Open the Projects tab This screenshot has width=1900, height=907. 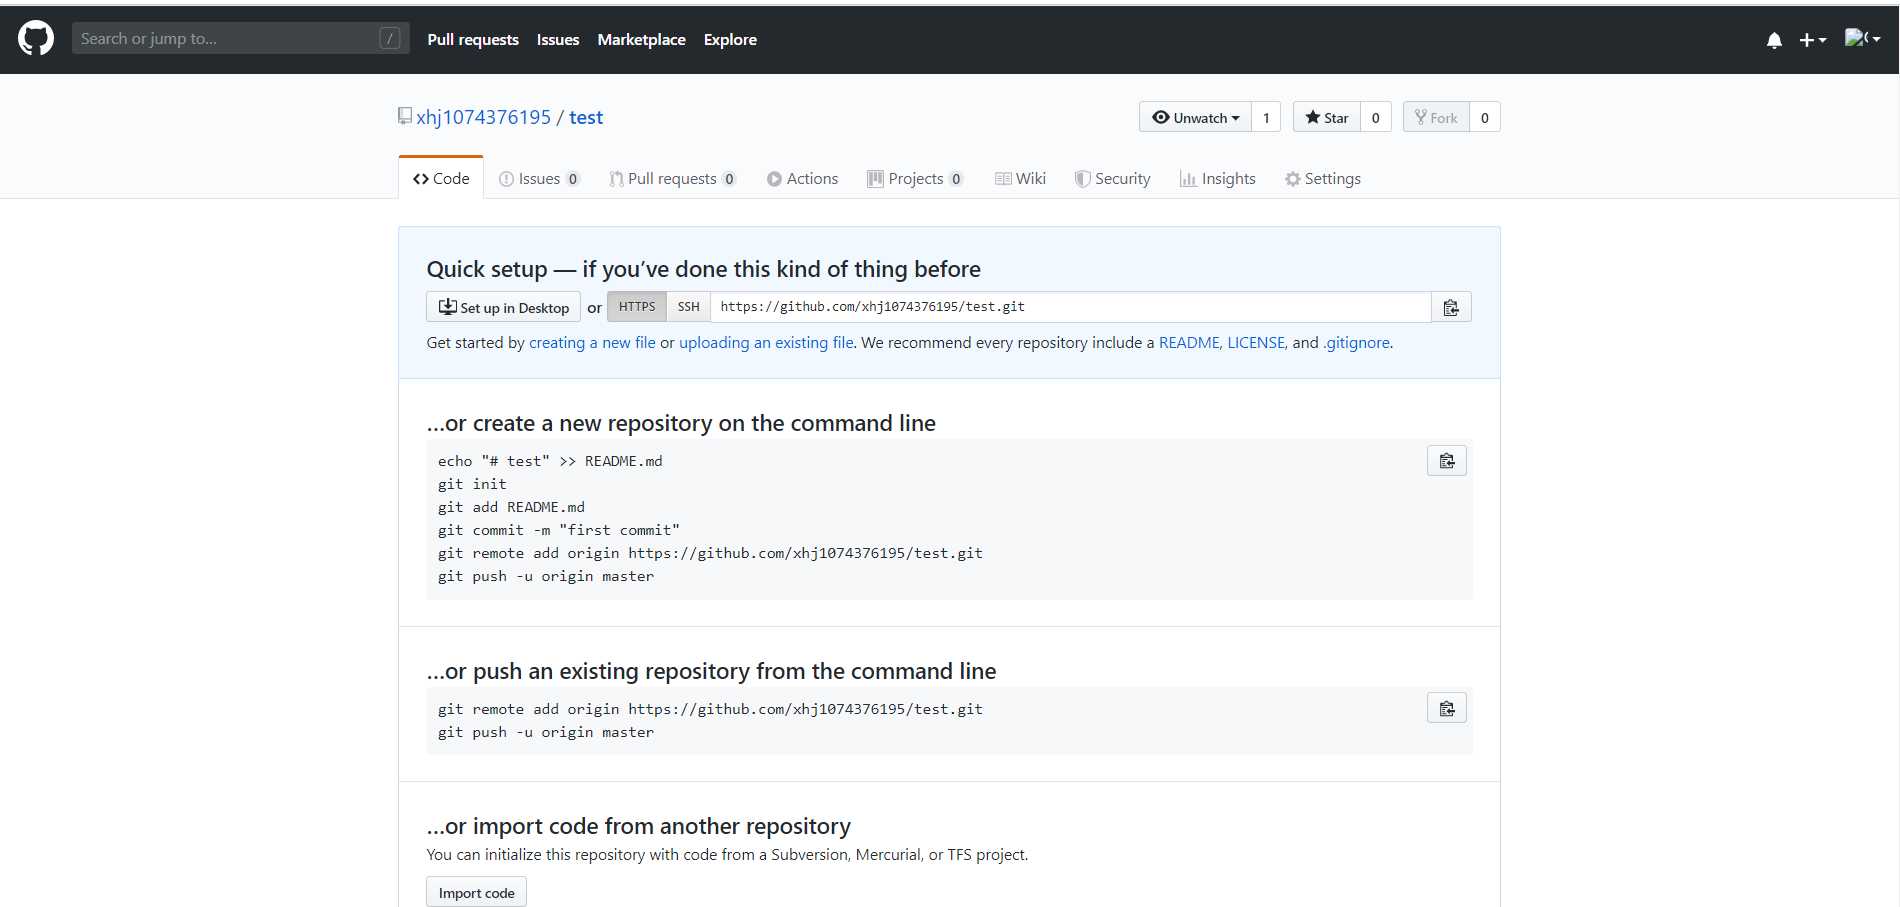[x=915, y=178]
